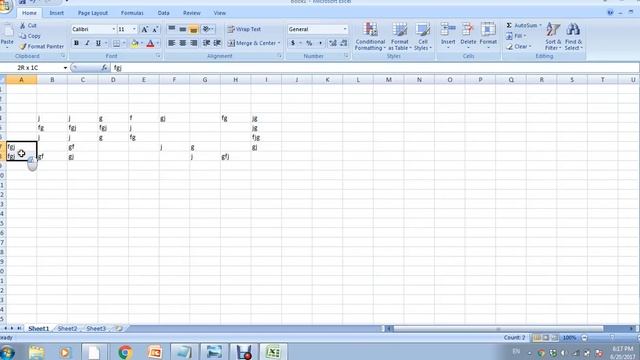The height and width of the screenshot is (360, 640).
Task: Apply Percent style
Action: click(x=309, y=43)
